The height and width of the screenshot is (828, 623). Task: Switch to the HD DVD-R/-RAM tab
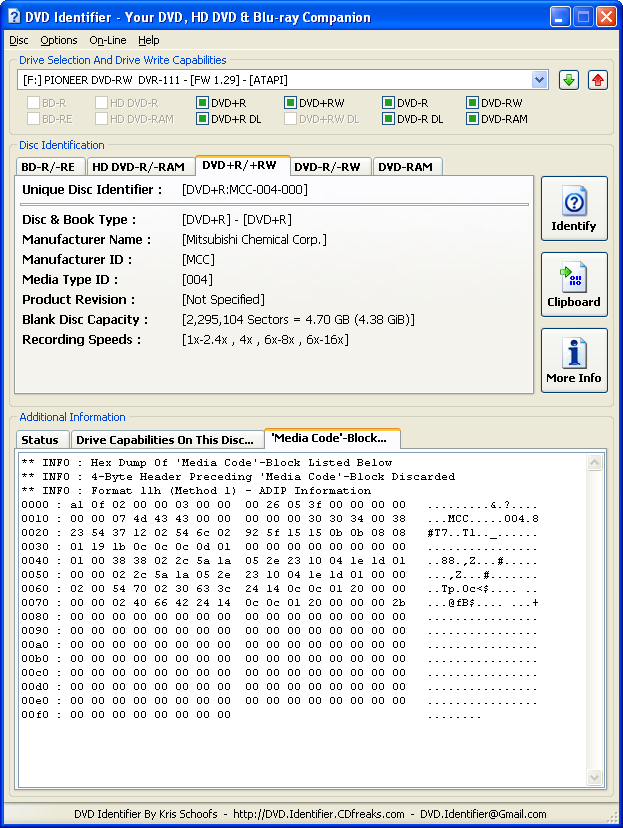pos(140,167)
